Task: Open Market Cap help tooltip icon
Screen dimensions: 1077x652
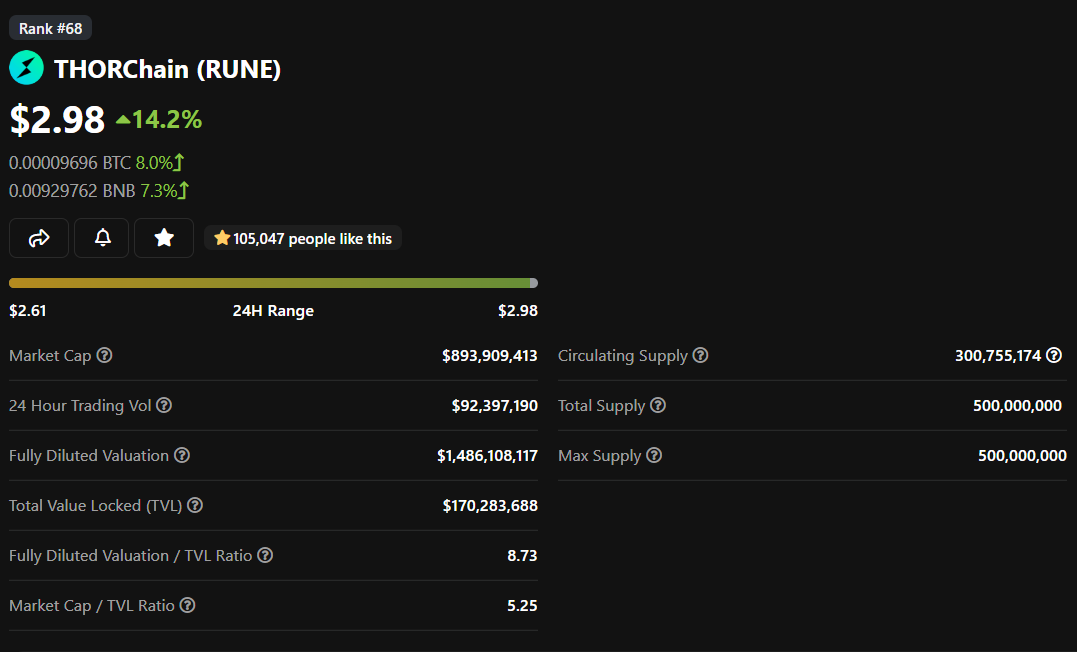Action: 104,355
